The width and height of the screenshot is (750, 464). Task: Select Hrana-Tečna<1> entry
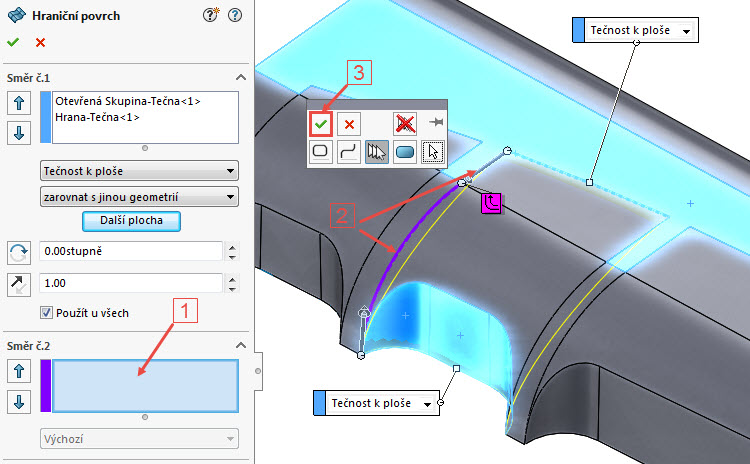pos(97,117)
